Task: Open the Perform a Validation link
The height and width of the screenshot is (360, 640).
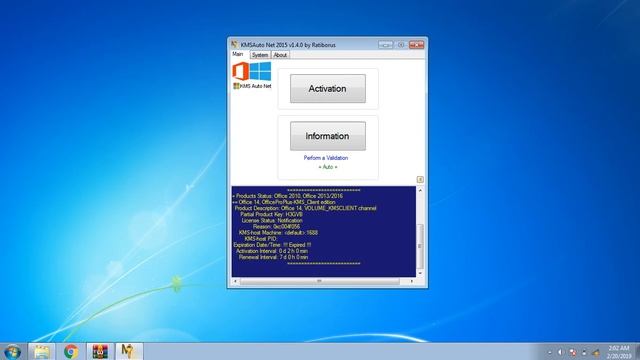Action: (326, 158)
